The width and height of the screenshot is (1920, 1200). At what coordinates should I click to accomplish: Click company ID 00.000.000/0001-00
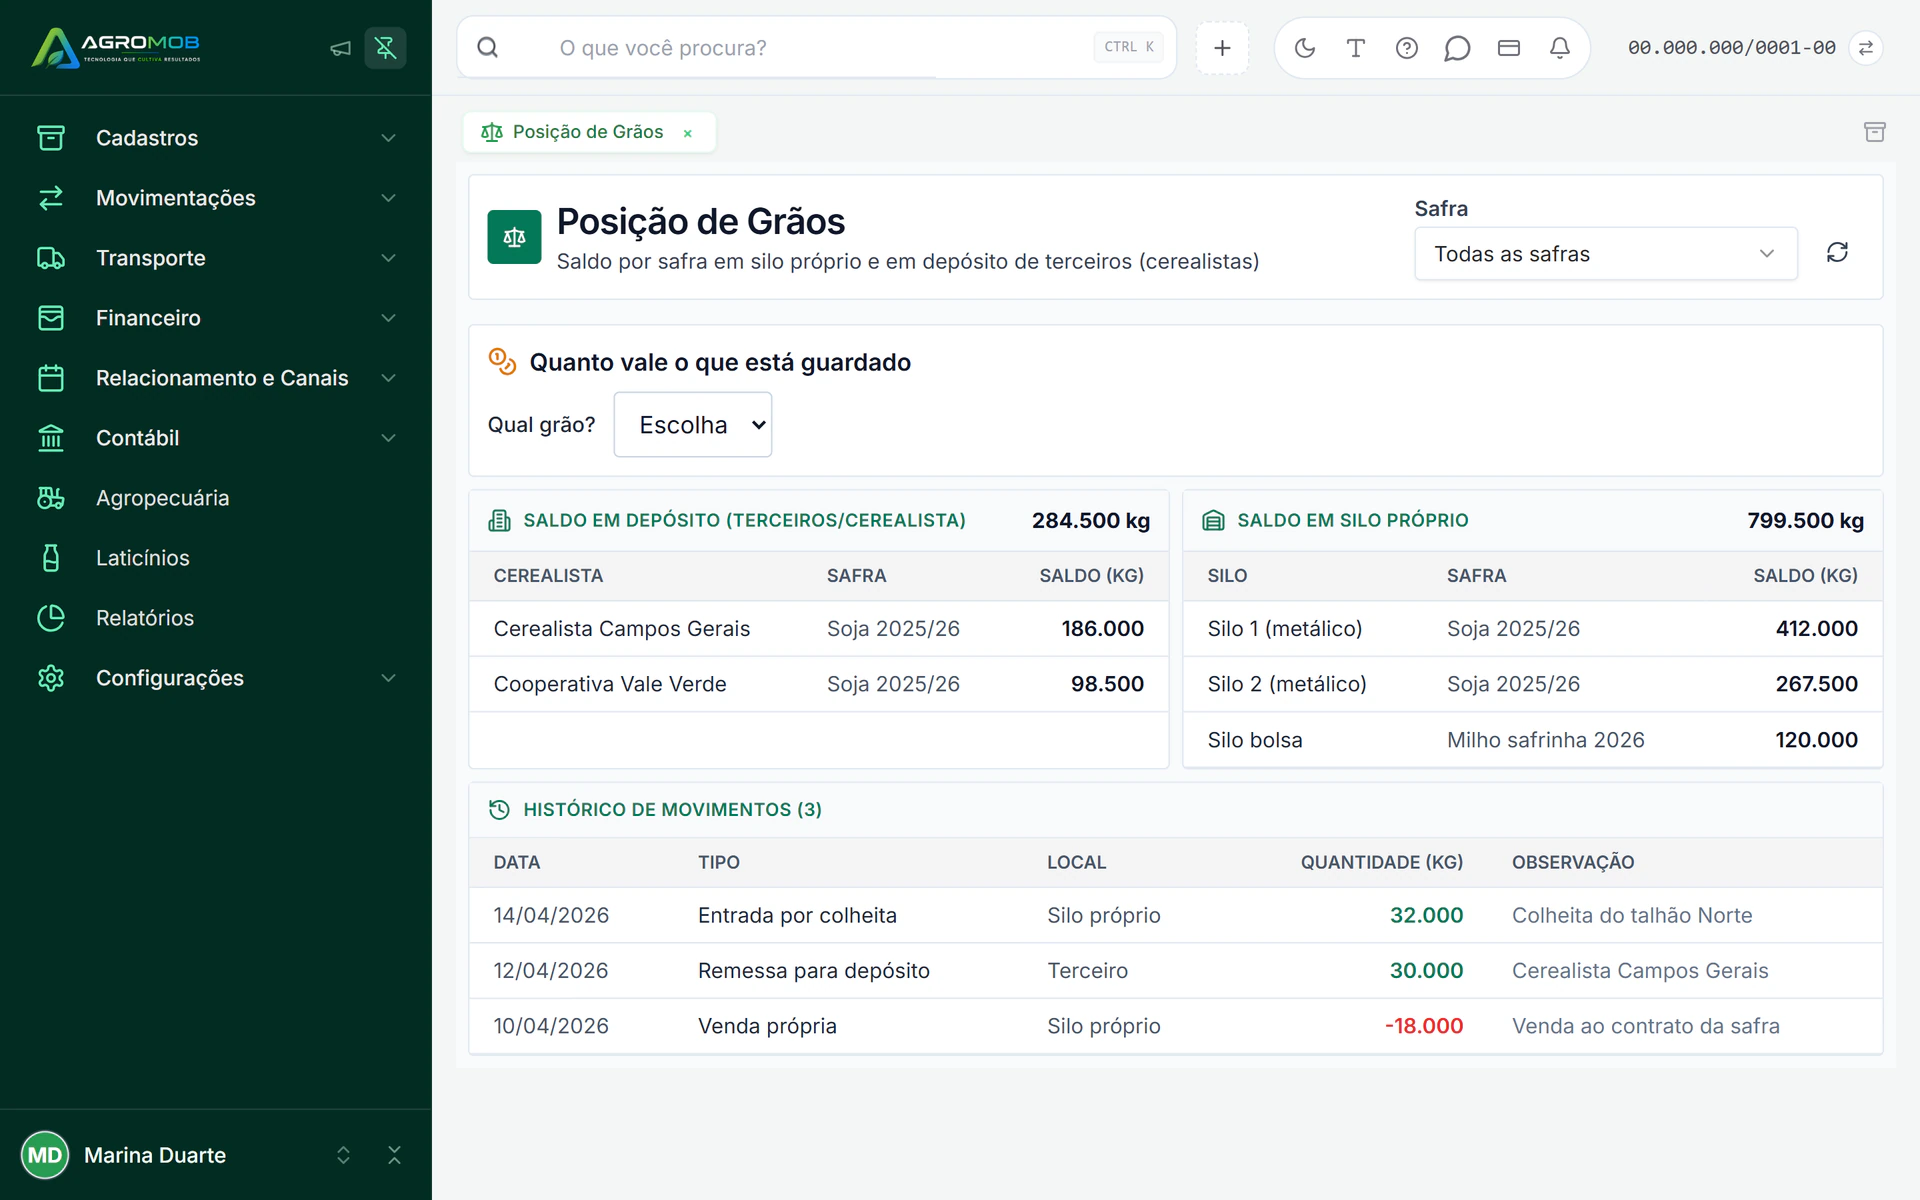point(1731,48)
